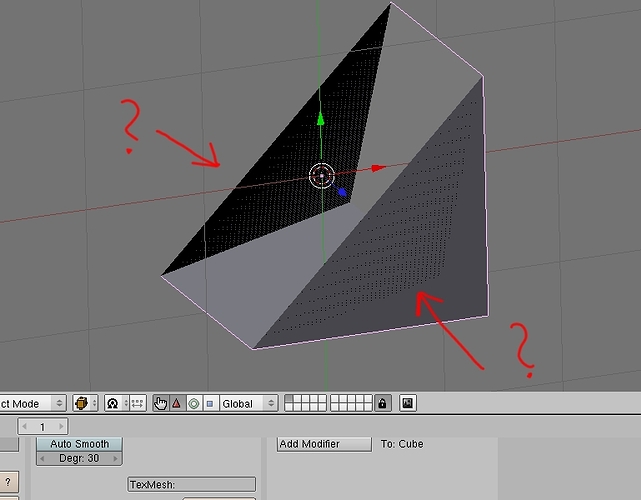This screenshot has height=500, width=641.
Task: Toggle the 3D manipulator hand icon
Action: click(x=160, y=404)
